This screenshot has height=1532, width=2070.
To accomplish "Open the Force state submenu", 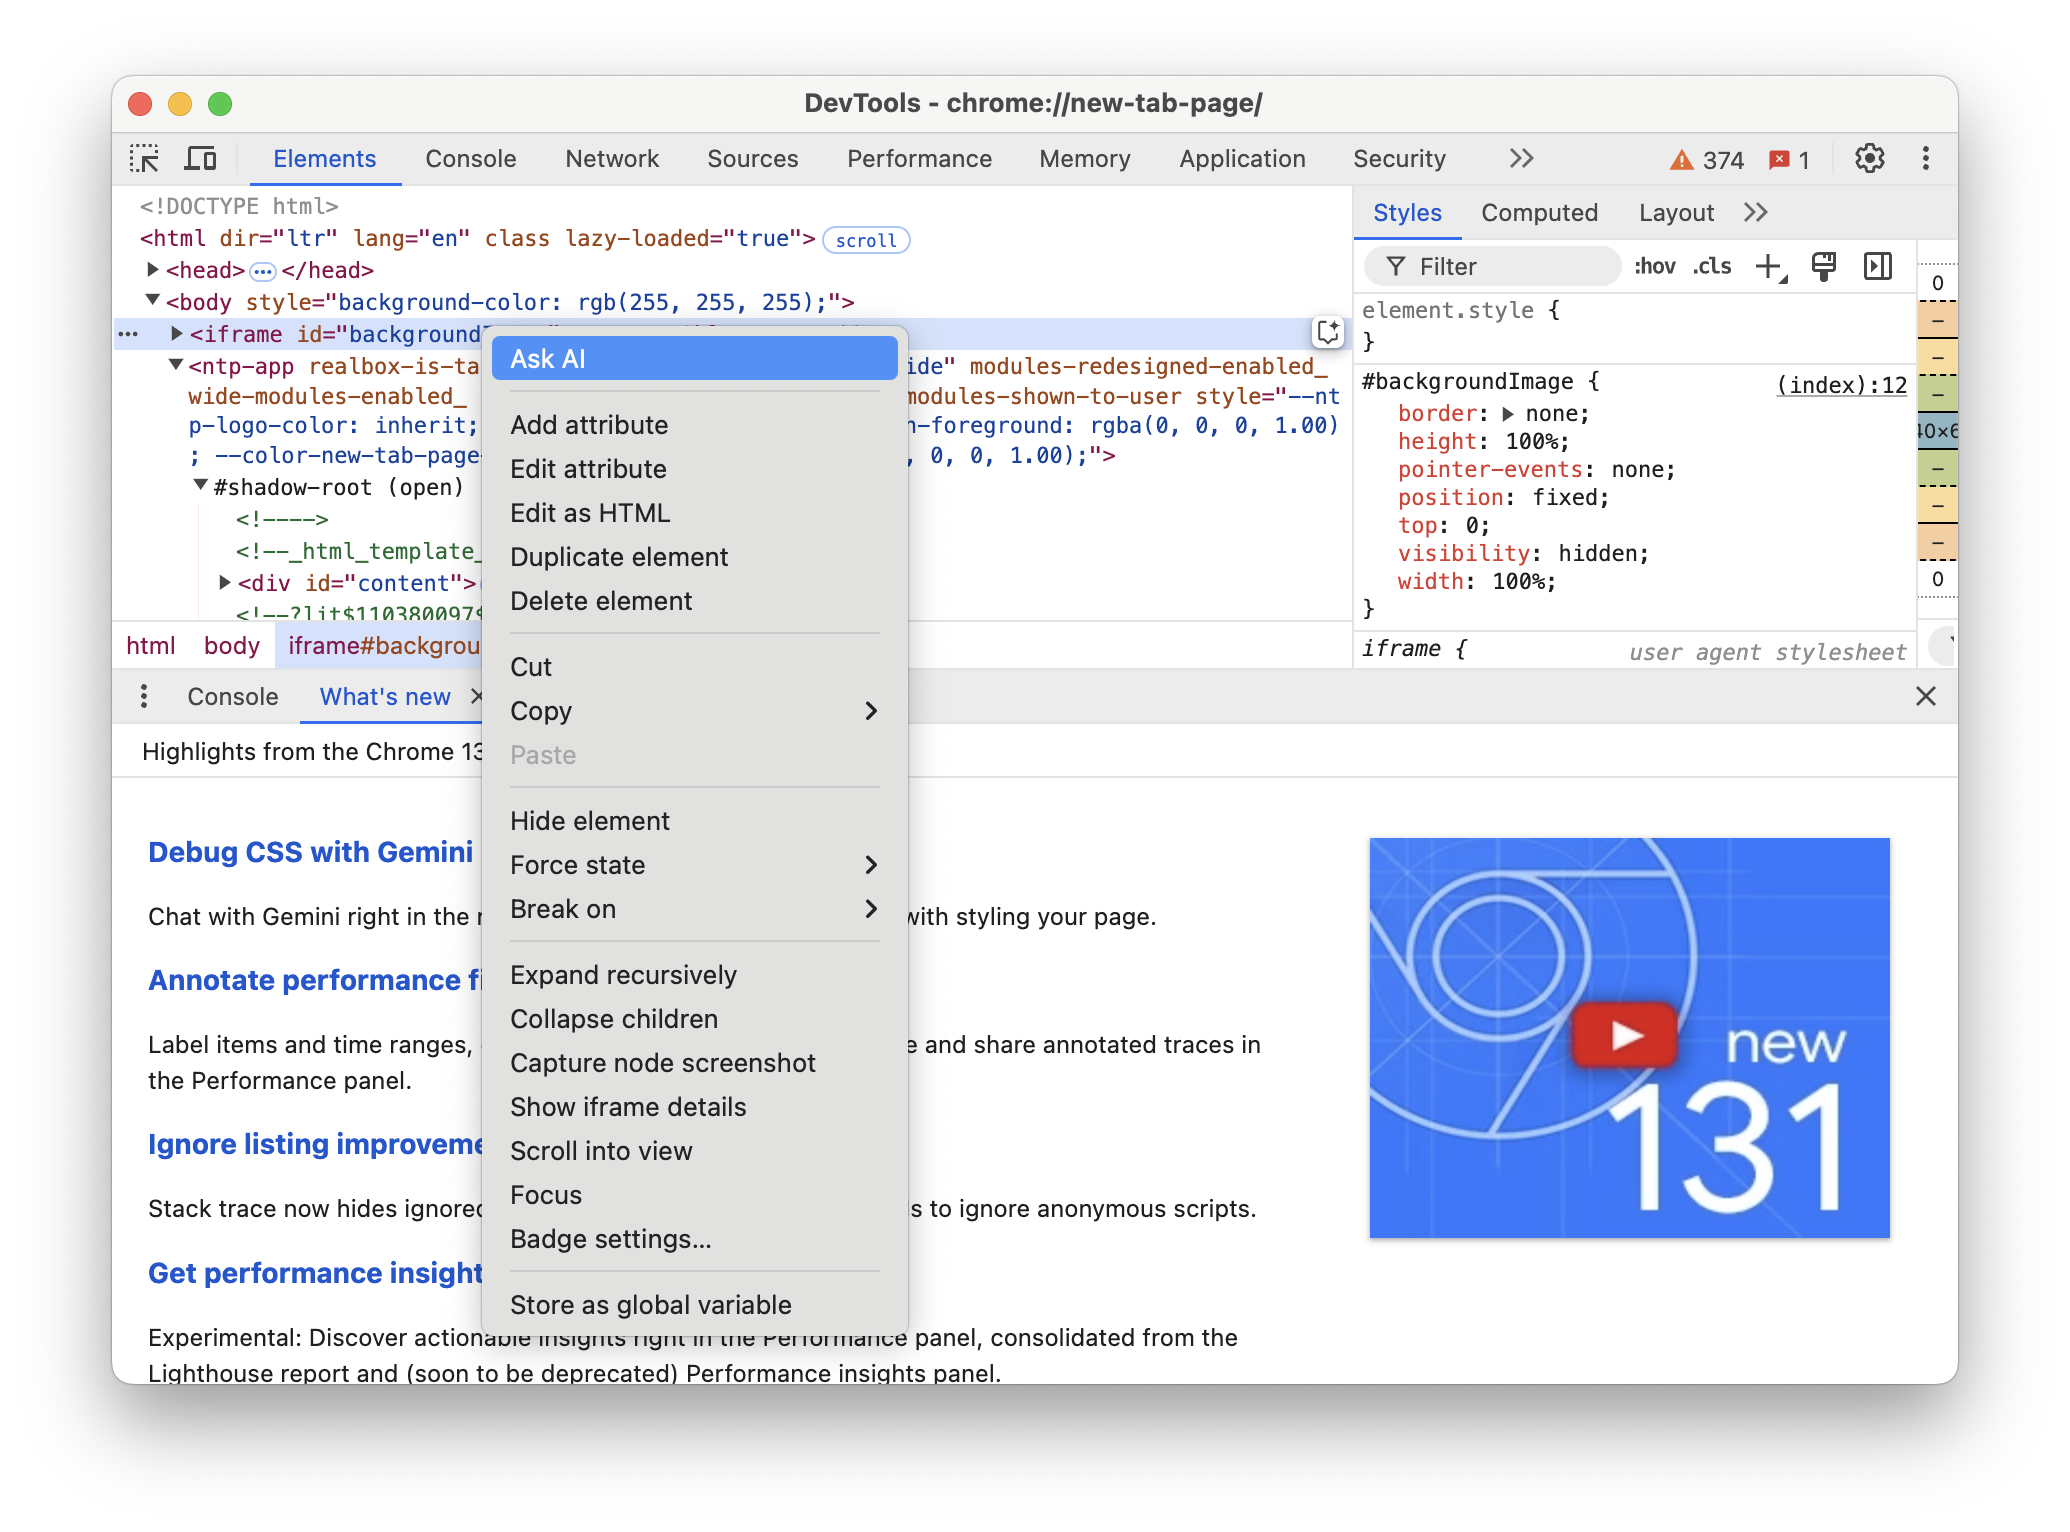I will (694, 865).
